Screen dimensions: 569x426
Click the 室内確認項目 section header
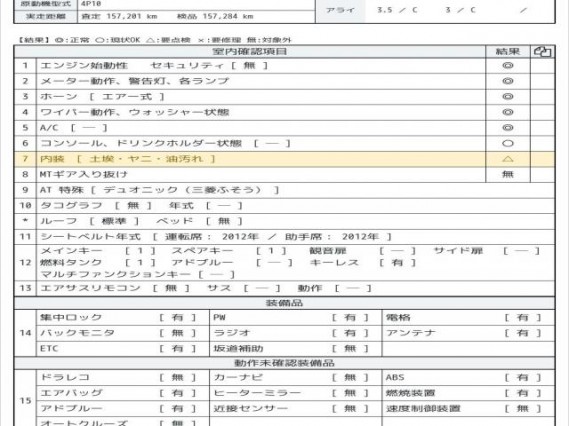point(250,52)
